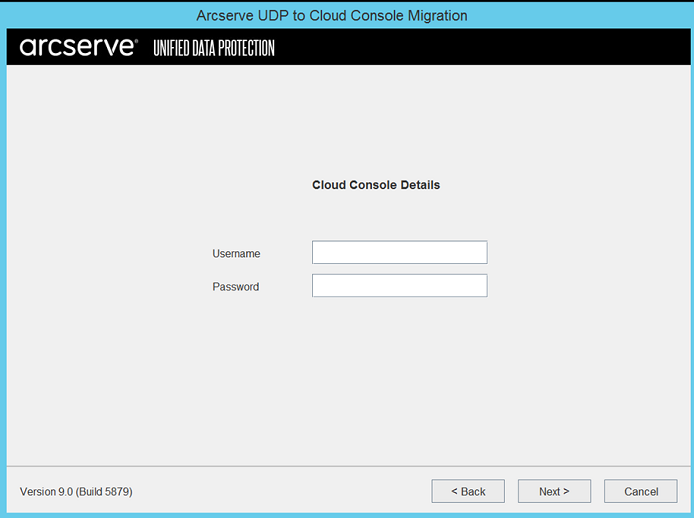
Task: Click the Password label
Action: click(235, 287)
